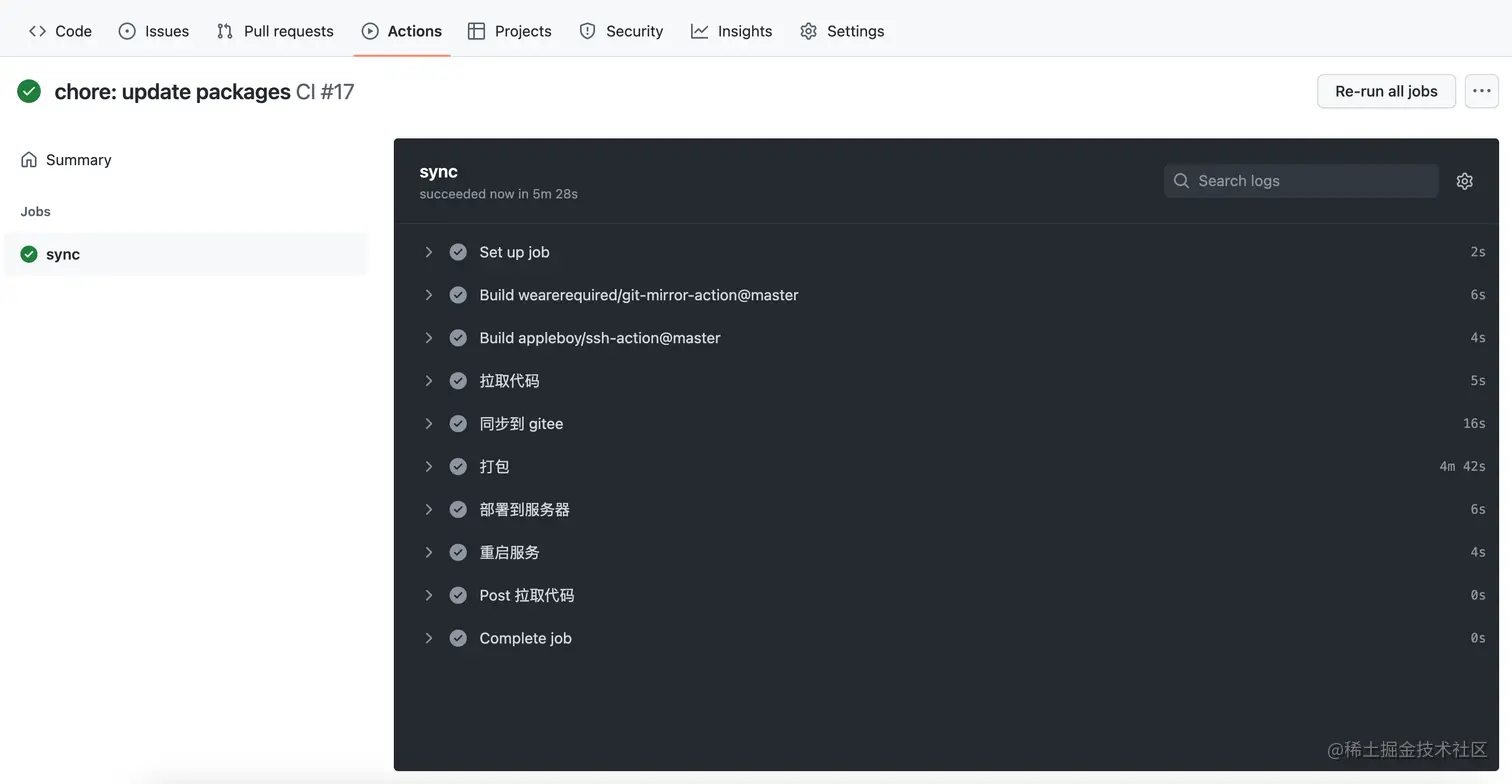Image resolution: width=1512 pixels, height=784 pixels.
Task: Click the Insights graph icon
Action: [700, 31]
